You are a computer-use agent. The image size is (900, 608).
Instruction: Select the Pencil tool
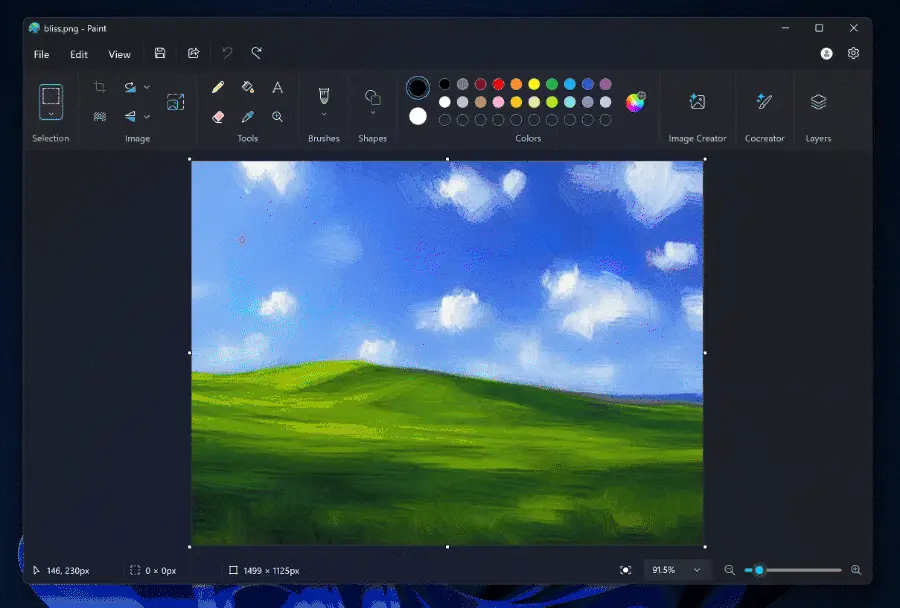point(218,87)
